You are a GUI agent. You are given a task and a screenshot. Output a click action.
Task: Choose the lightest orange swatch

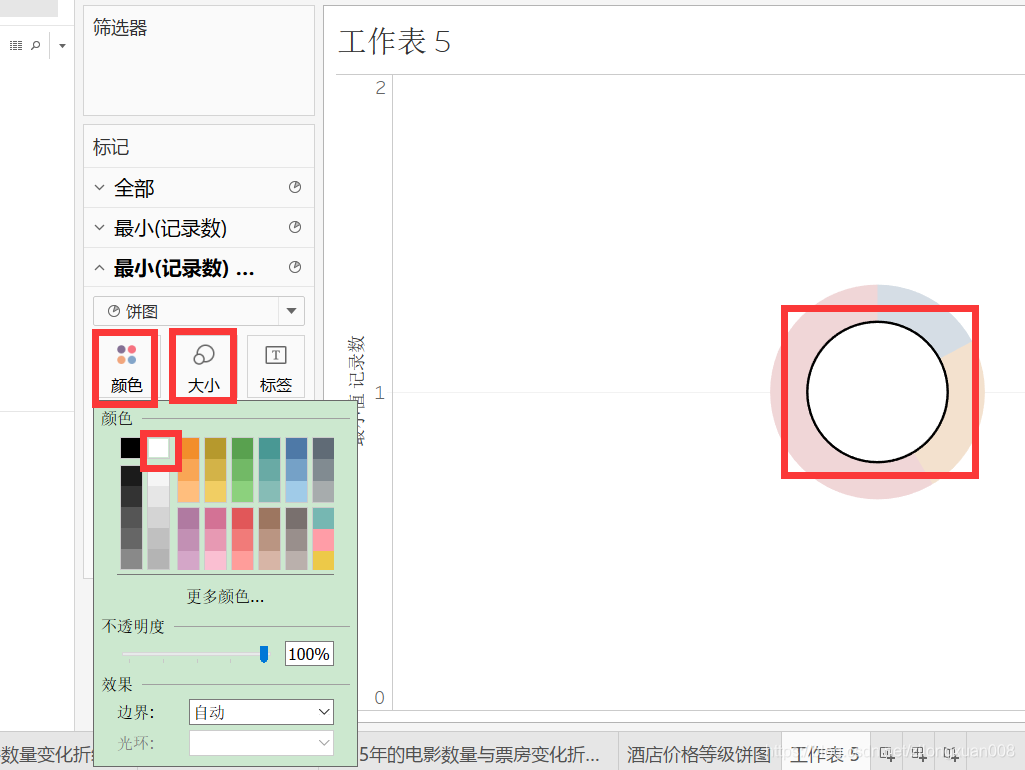point(189,492)
